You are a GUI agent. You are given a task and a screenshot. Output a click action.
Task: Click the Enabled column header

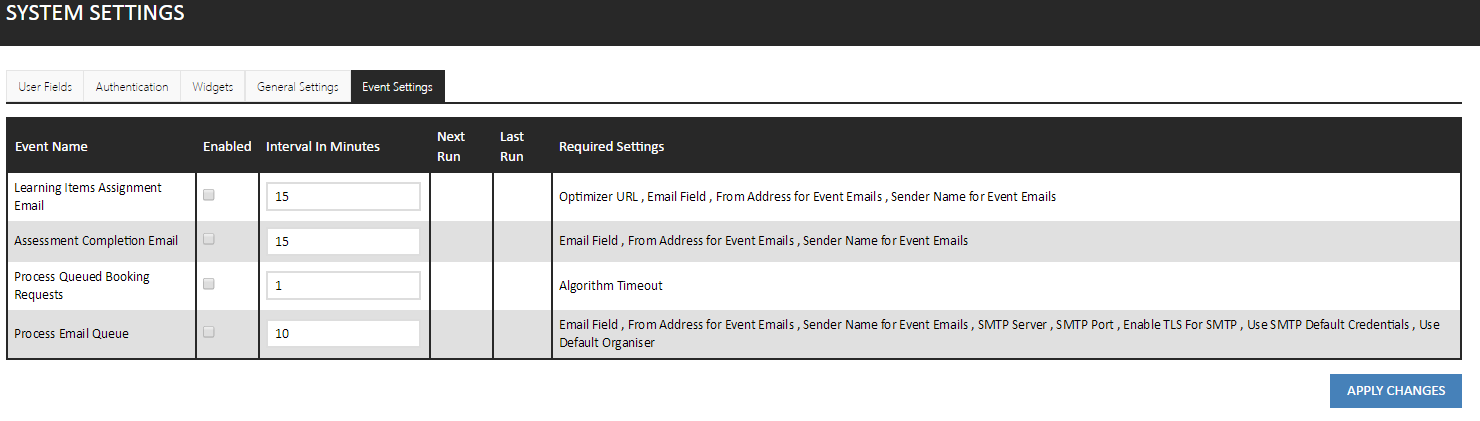pyautogui.click(x=227, y=147)
